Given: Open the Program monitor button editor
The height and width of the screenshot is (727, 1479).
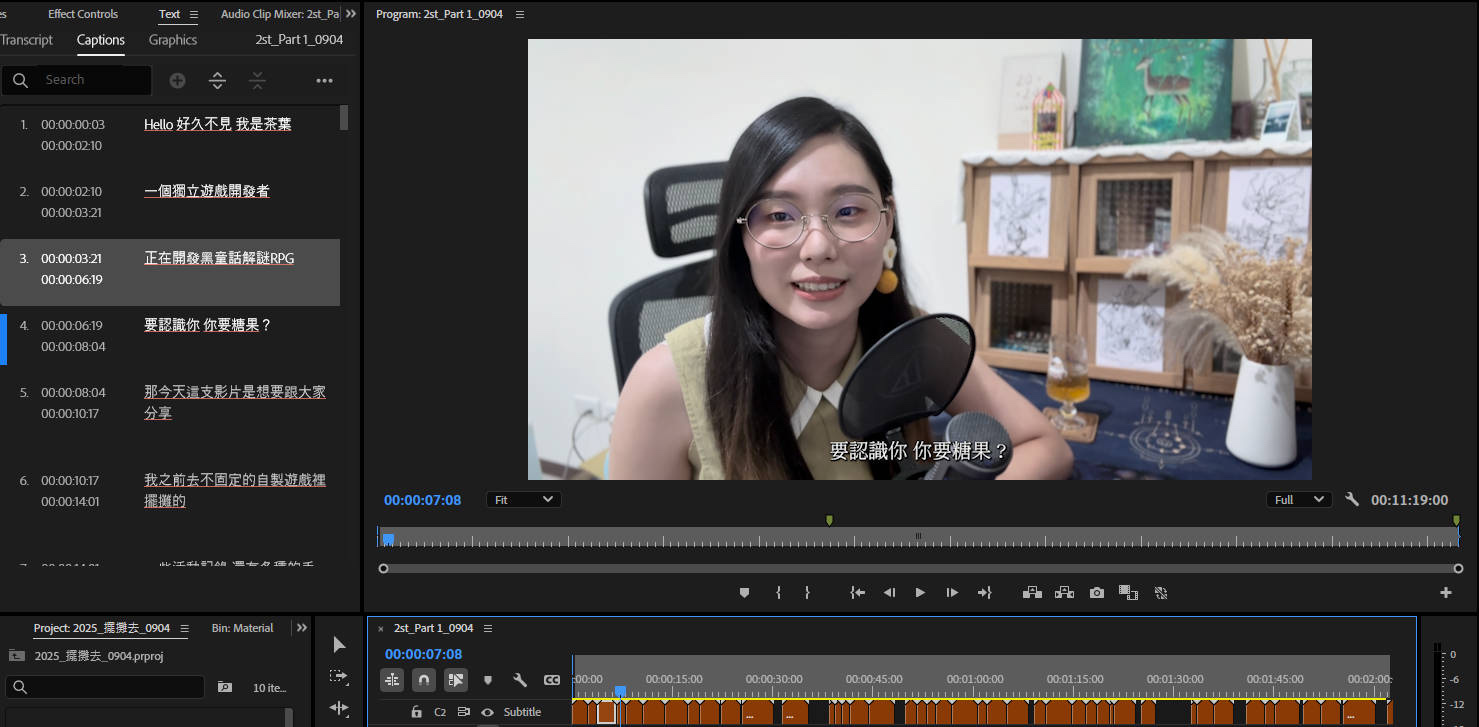Looking at the screenshot, I should click(1445, 593).
